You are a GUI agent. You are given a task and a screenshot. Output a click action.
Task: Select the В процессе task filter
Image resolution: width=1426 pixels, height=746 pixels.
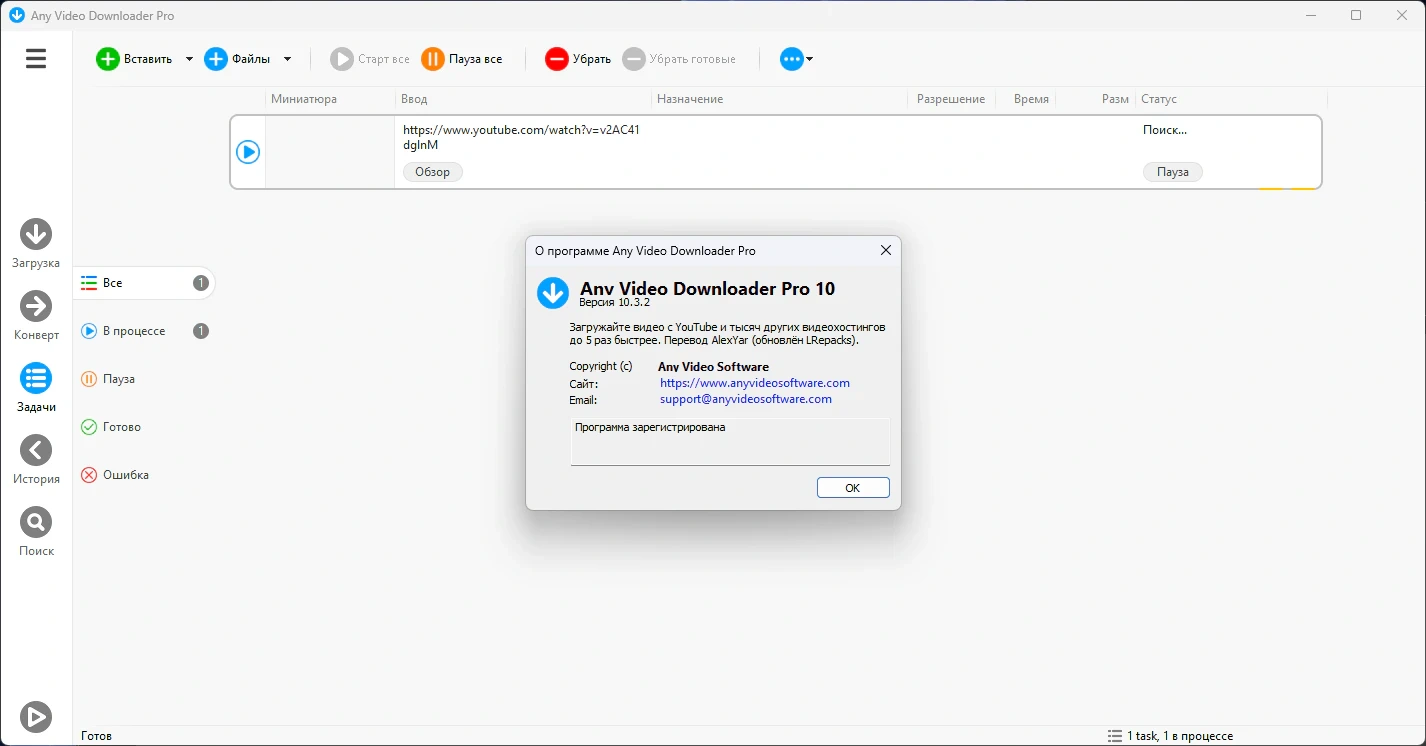click(x=145, y=331)
